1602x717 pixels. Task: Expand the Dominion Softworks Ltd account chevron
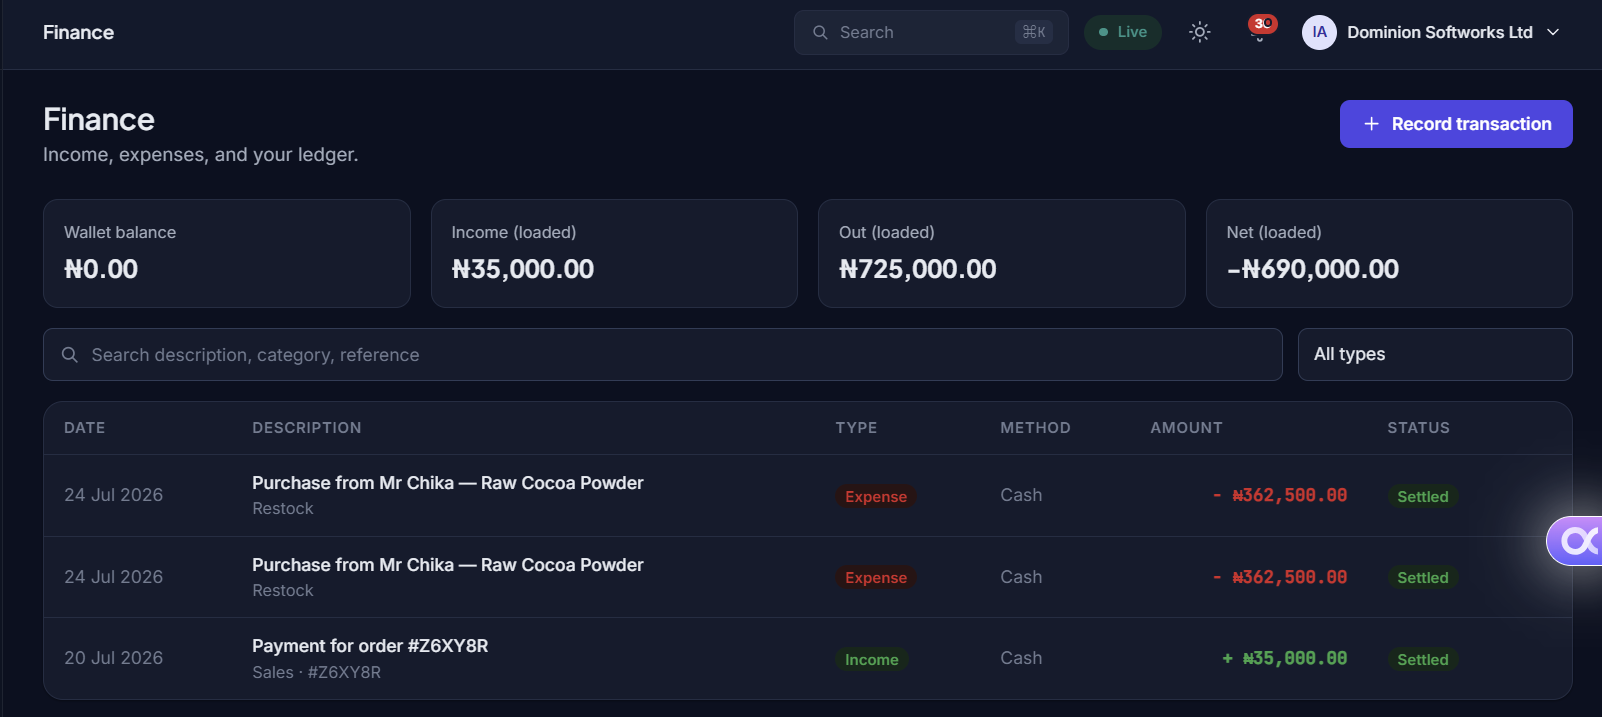click(1553, 32)
